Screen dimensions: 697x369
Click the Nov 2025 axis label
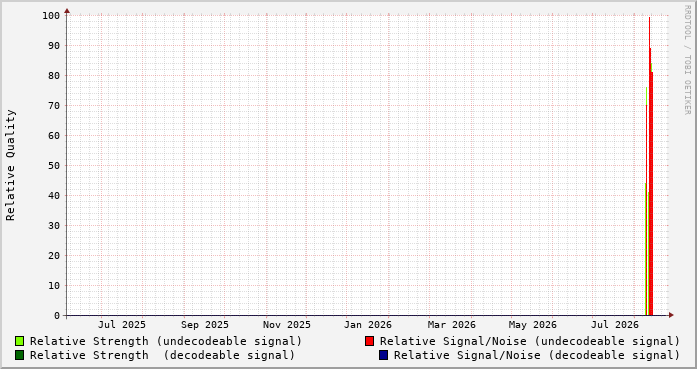(x=287, y=325)
